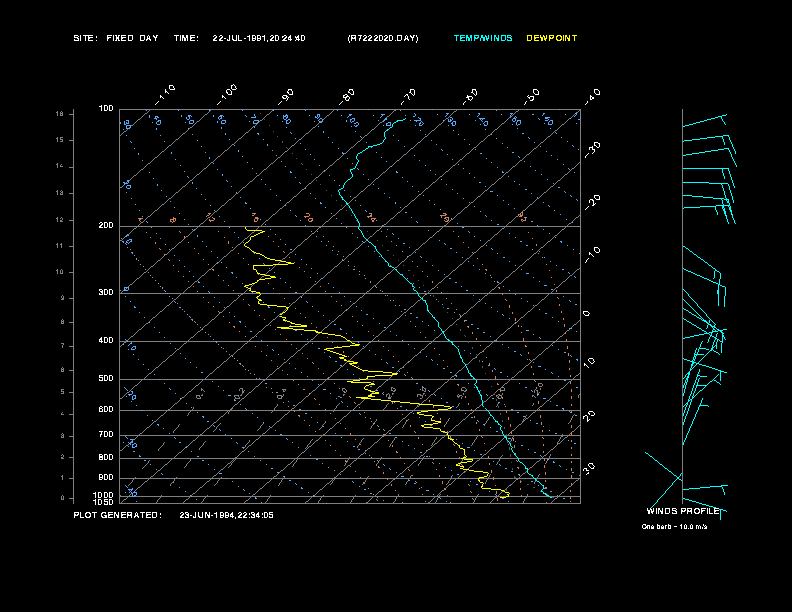Click the 16 km height axis label
The image size is (792, 612).
pos(60,114)
